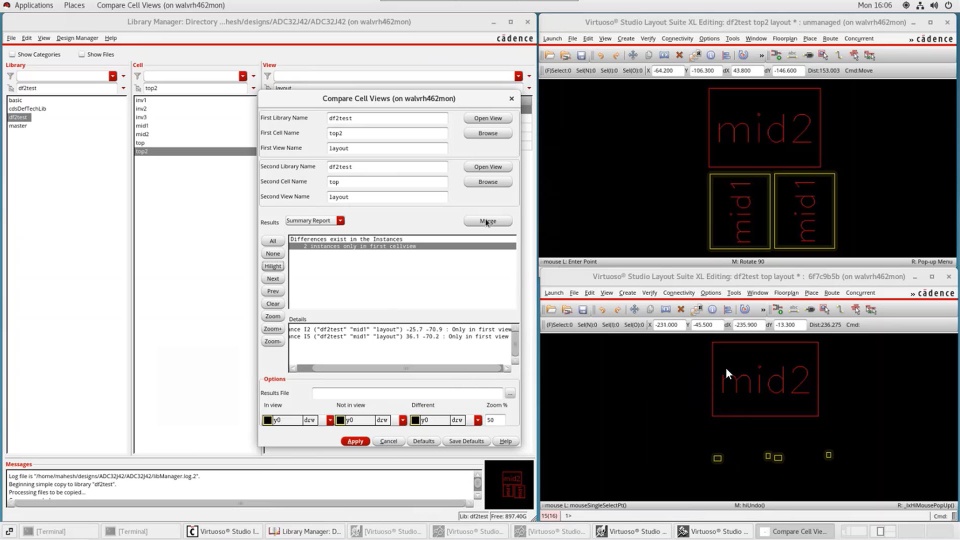Click Redo arrow in top2 layout window toolbar

[x=616, y=55]
